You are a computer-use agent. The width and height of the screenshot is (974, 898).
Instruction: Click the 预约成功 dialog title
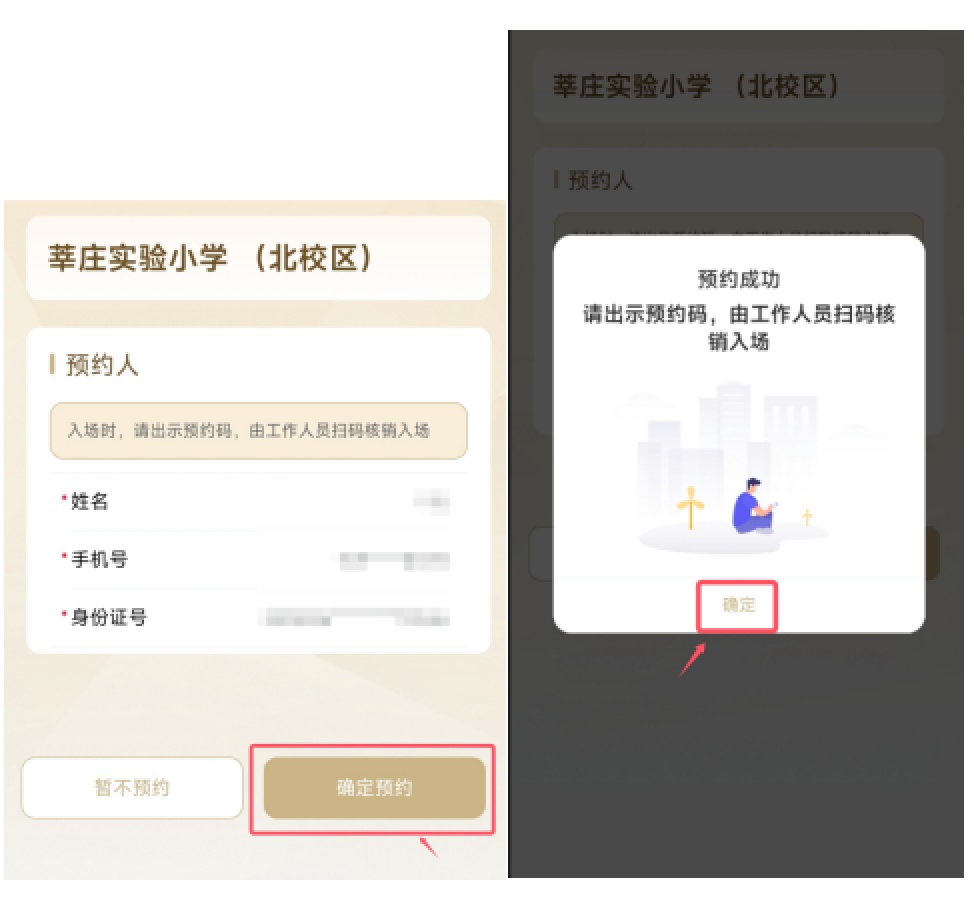739,279
